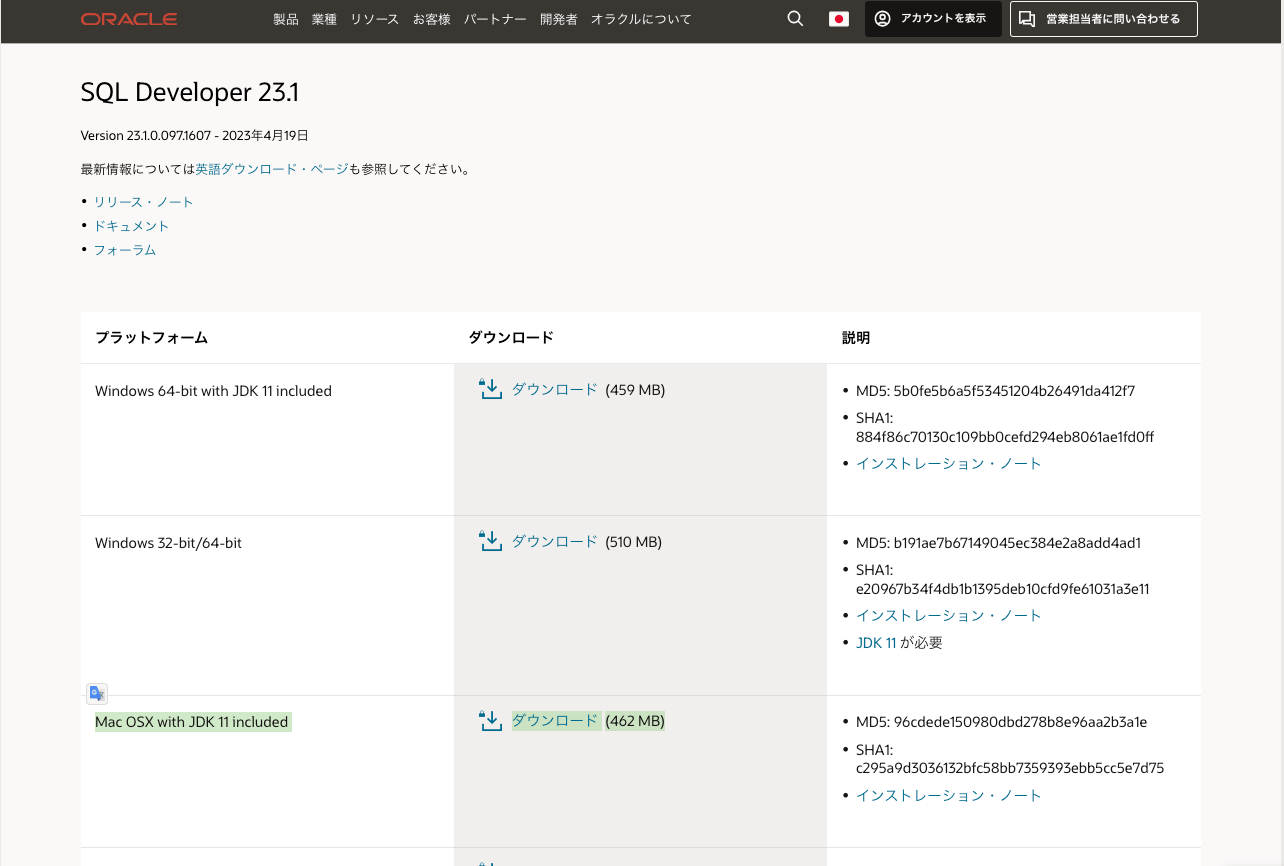
Task: Open the 英語ダウンロード・ページ link
Action: pyautogui.click(x=272, y=169)
